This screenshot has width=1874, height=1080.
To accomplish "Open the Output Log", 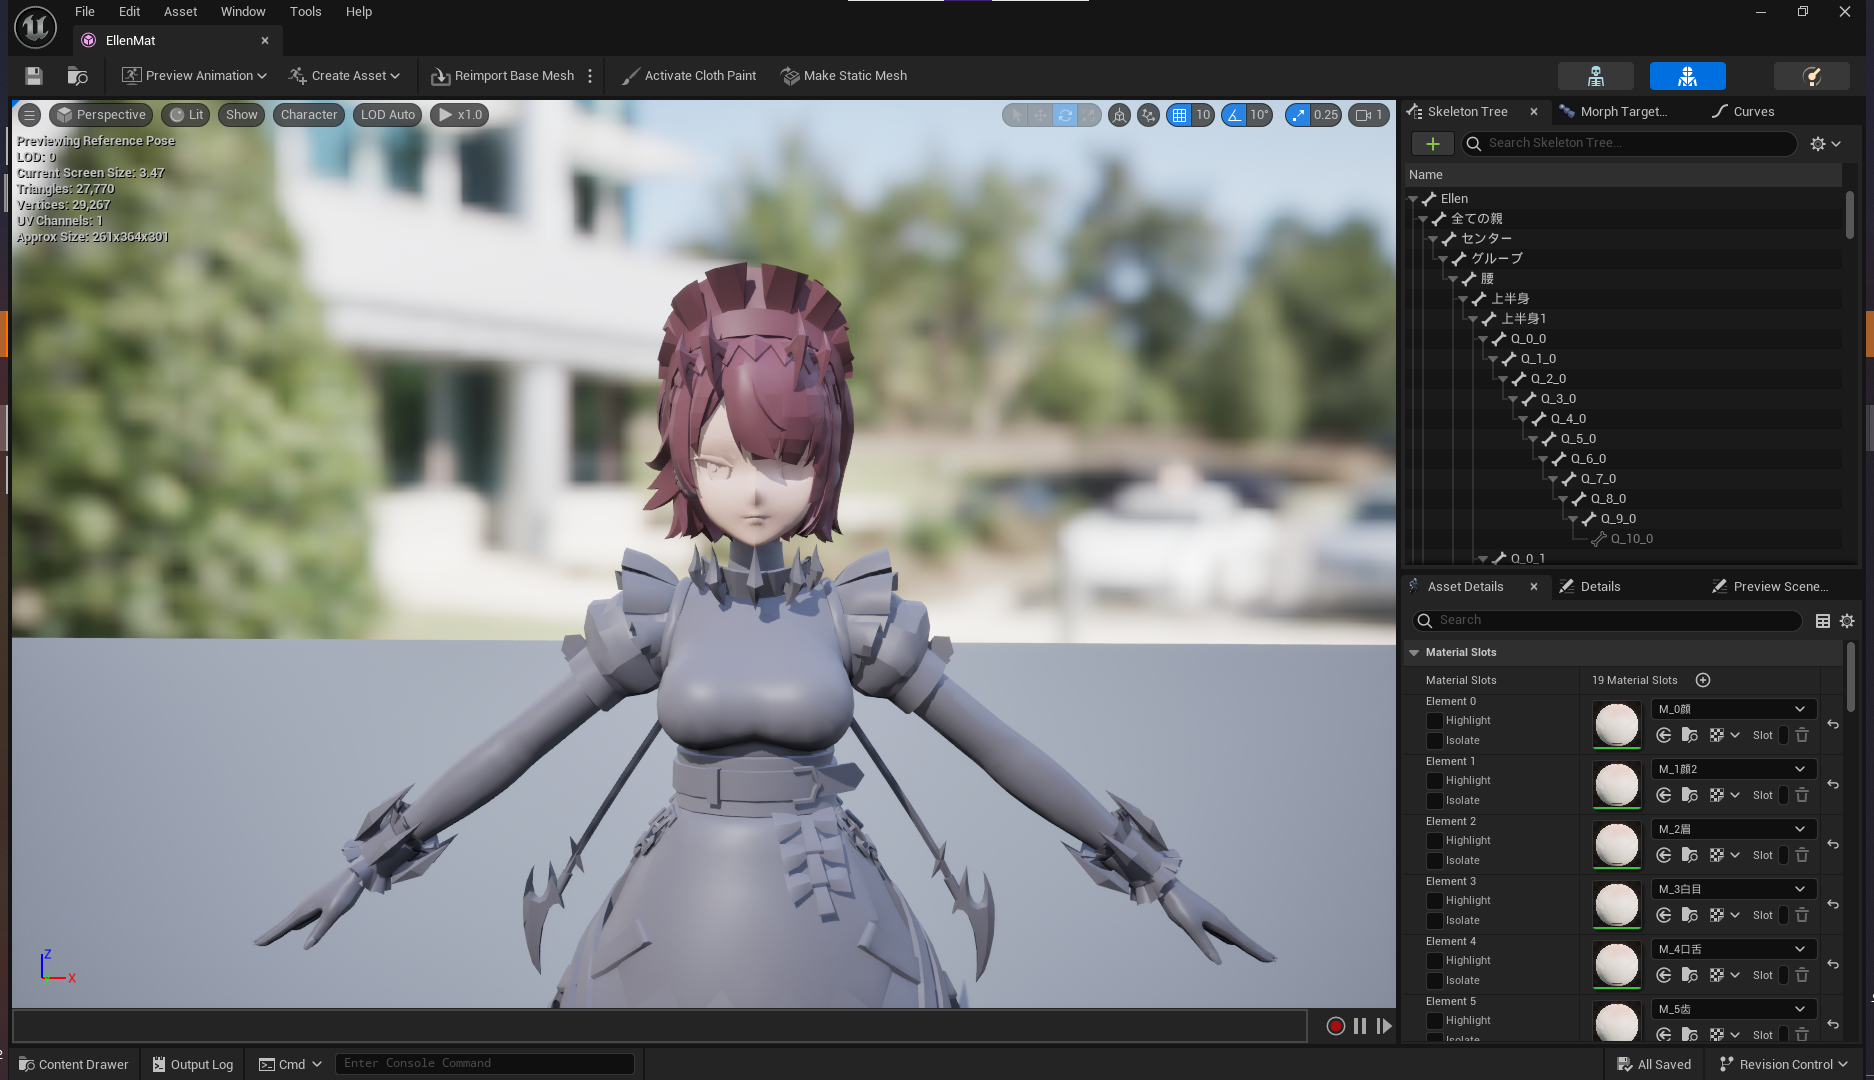I will (193, 1064).
